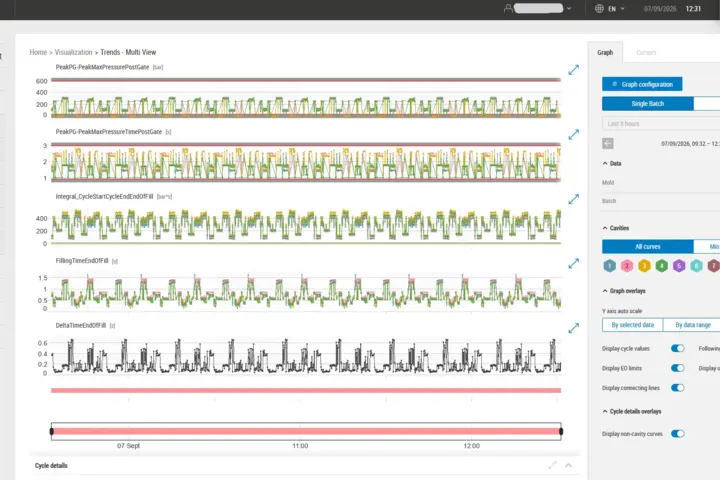Viewport: 720px width, 480px height.
Task: Click the pink timeline range bar
Action: tap(306, 431)
